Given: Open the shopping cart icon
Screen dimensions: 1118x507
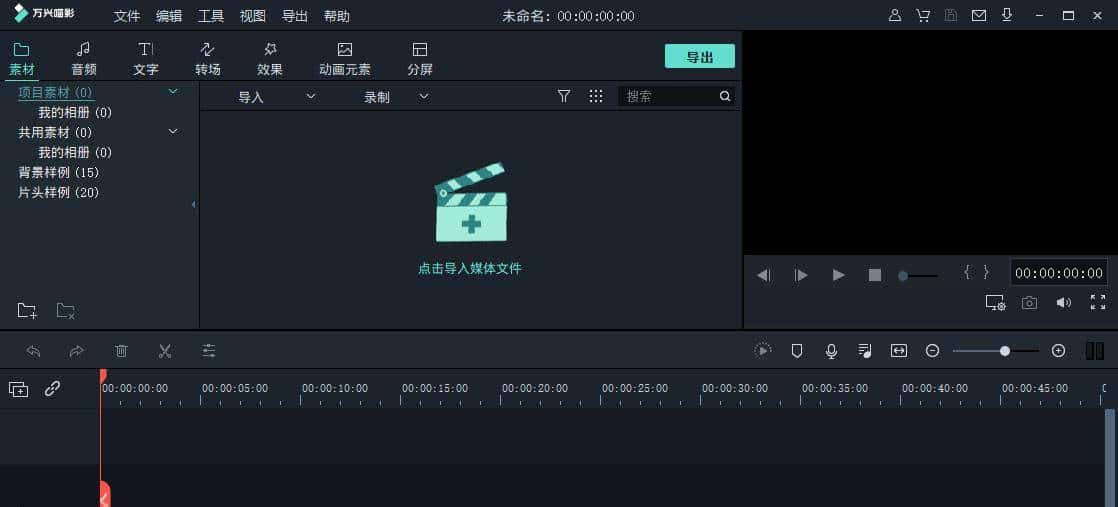Looking at the screenshot, I should 923,15.
